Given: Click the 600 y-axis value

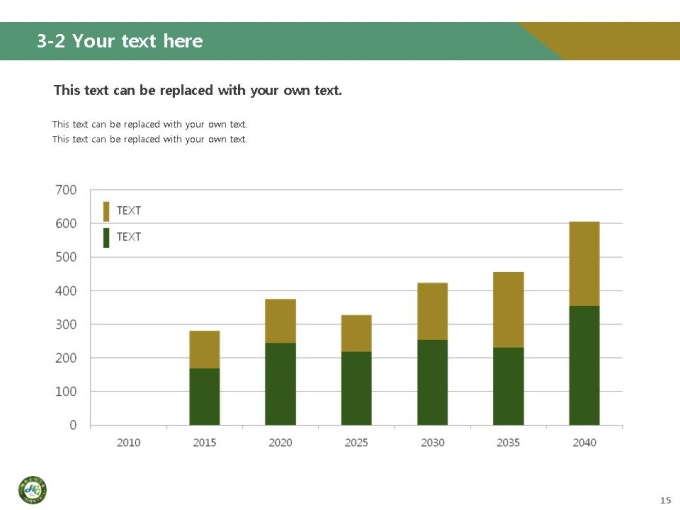Looking at the screenshot, I should tap(66, 224).
